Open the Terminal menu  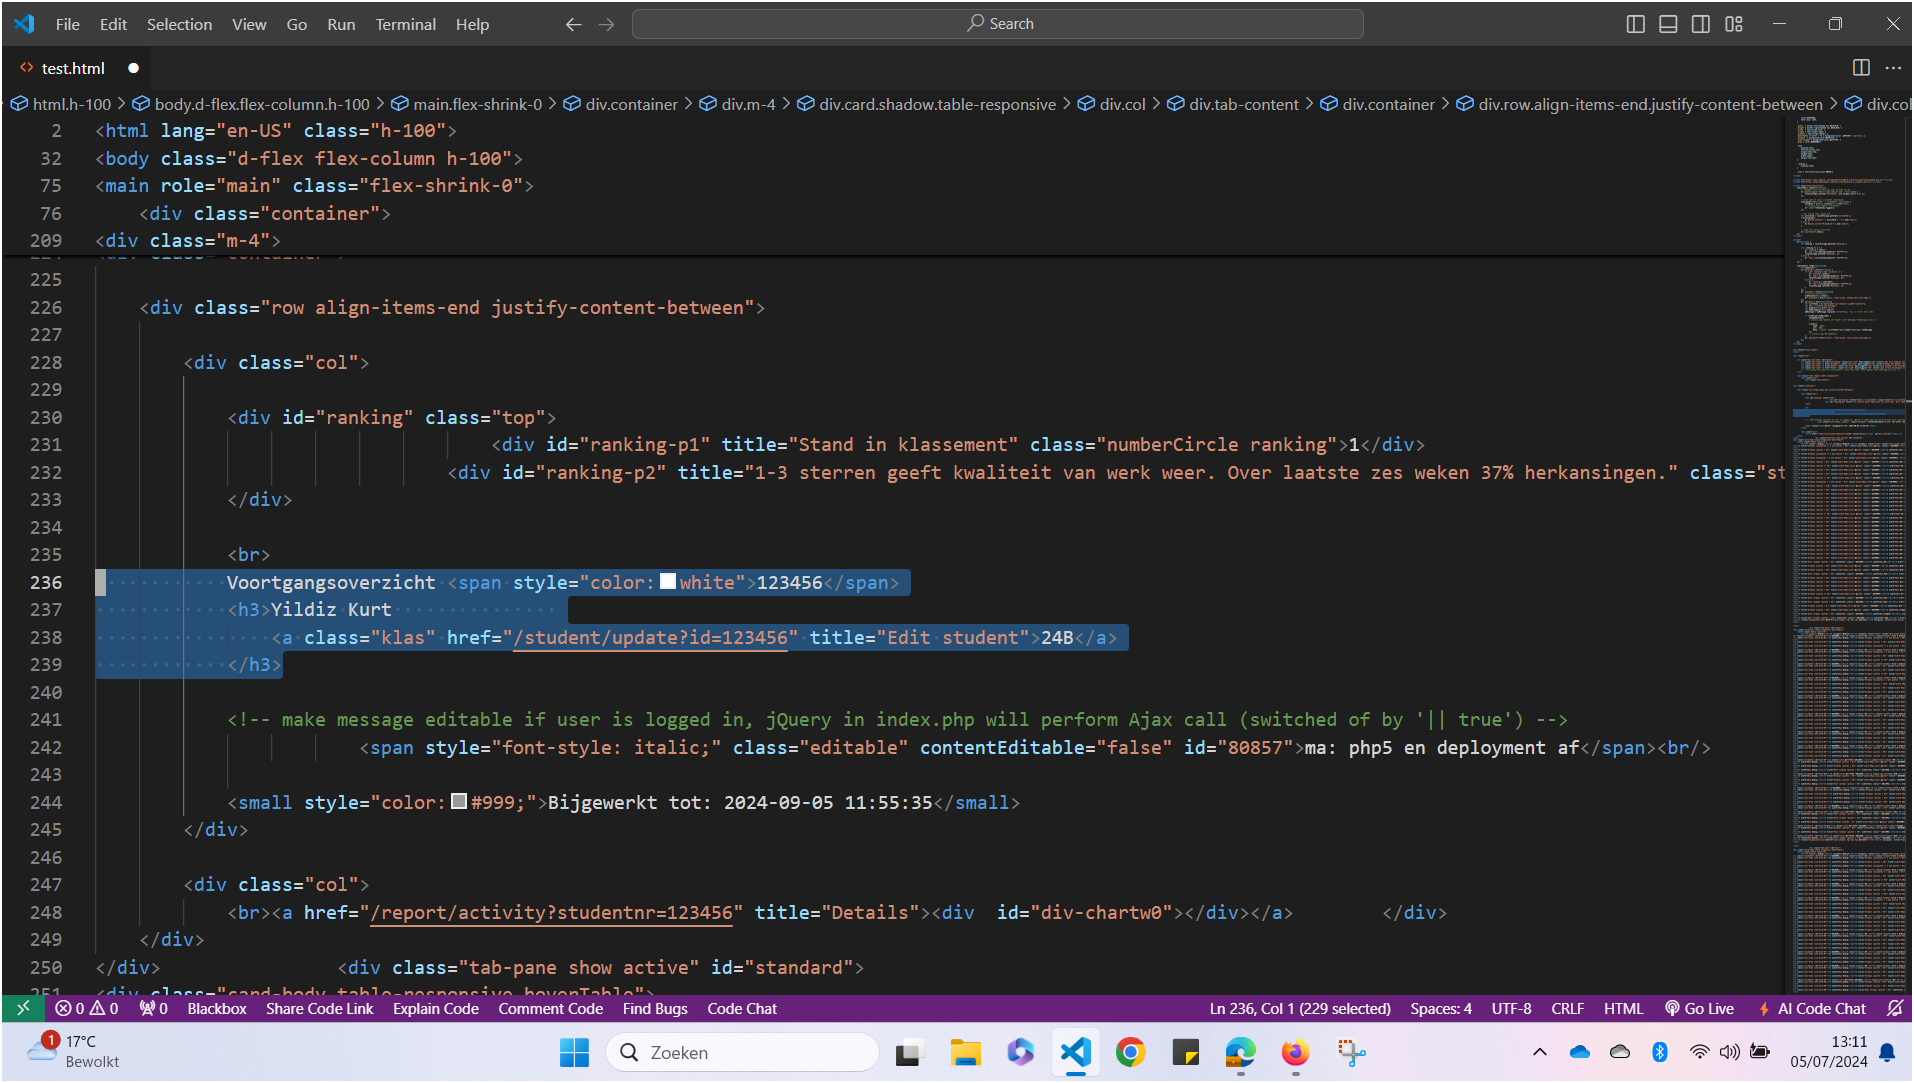(405, 24)
